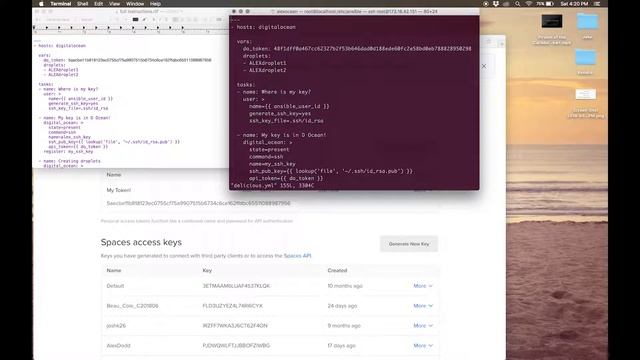Open the Notification Center icon
The height and width of the screenshot is (360, 640).
[597, 4]
